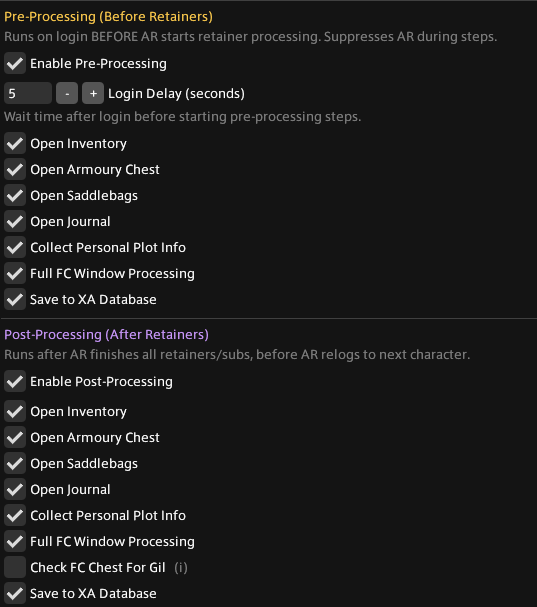Toggle post-processing Collect Personal Plot Info
537x607 pixels.
15,515
